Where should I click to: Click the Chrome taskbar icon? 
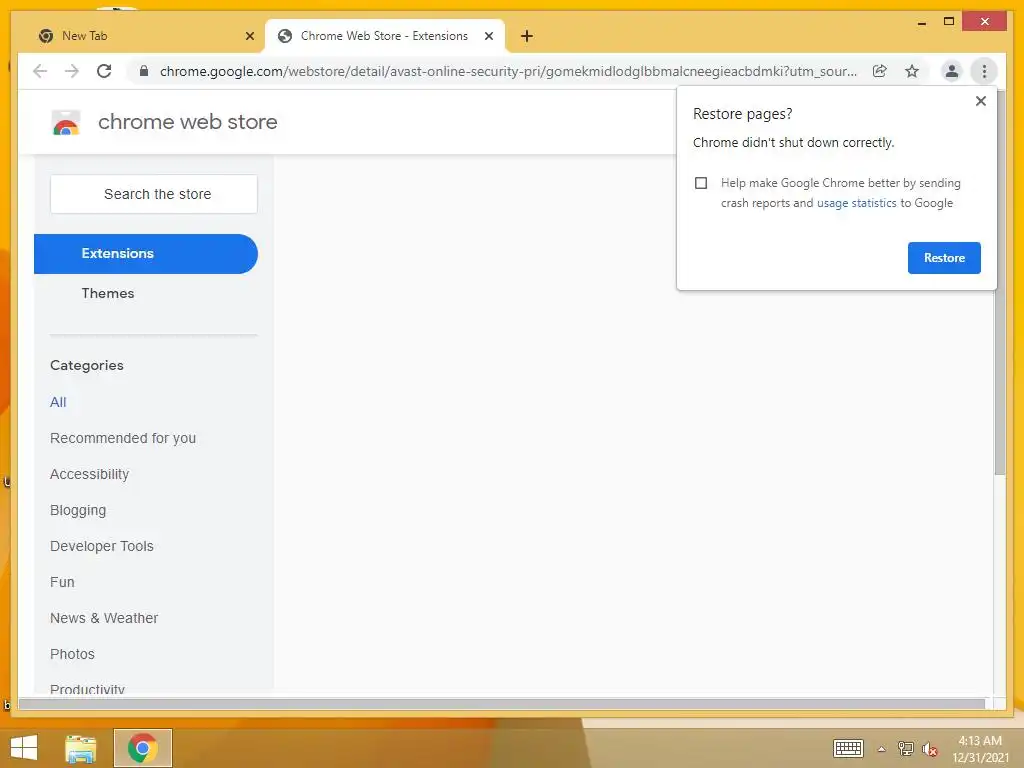pos(142,748)
